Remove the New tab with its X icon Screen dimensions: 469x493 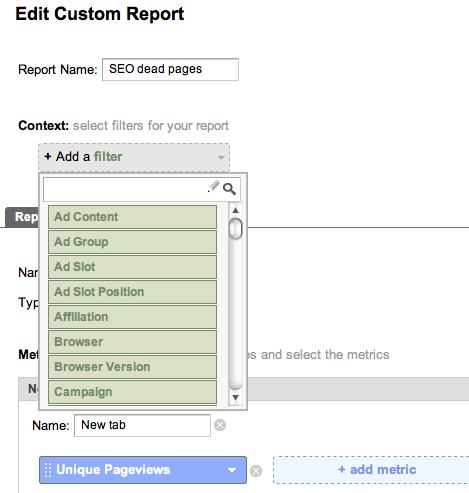tap(220, 425)
